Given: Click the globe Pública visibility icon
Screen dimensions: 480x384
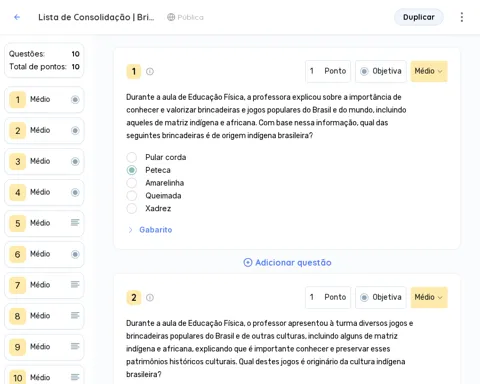Looking at the screenshot, I should [171, 17].
